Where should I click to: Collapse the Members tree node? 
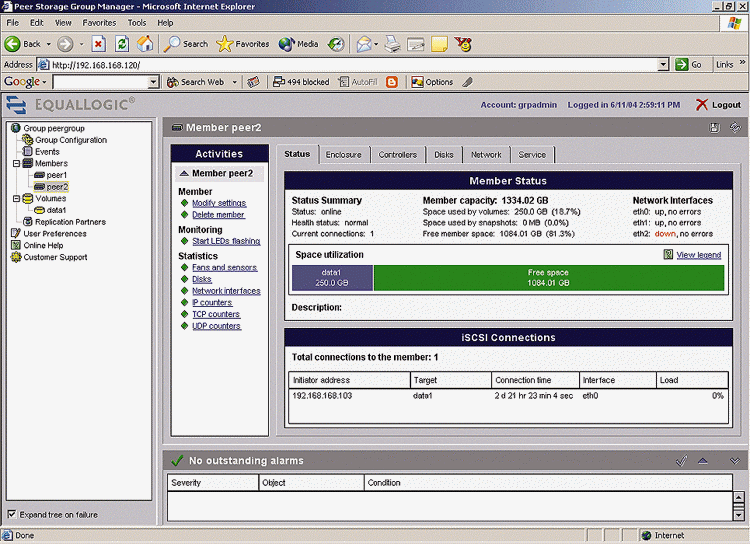tap(16, 164)
